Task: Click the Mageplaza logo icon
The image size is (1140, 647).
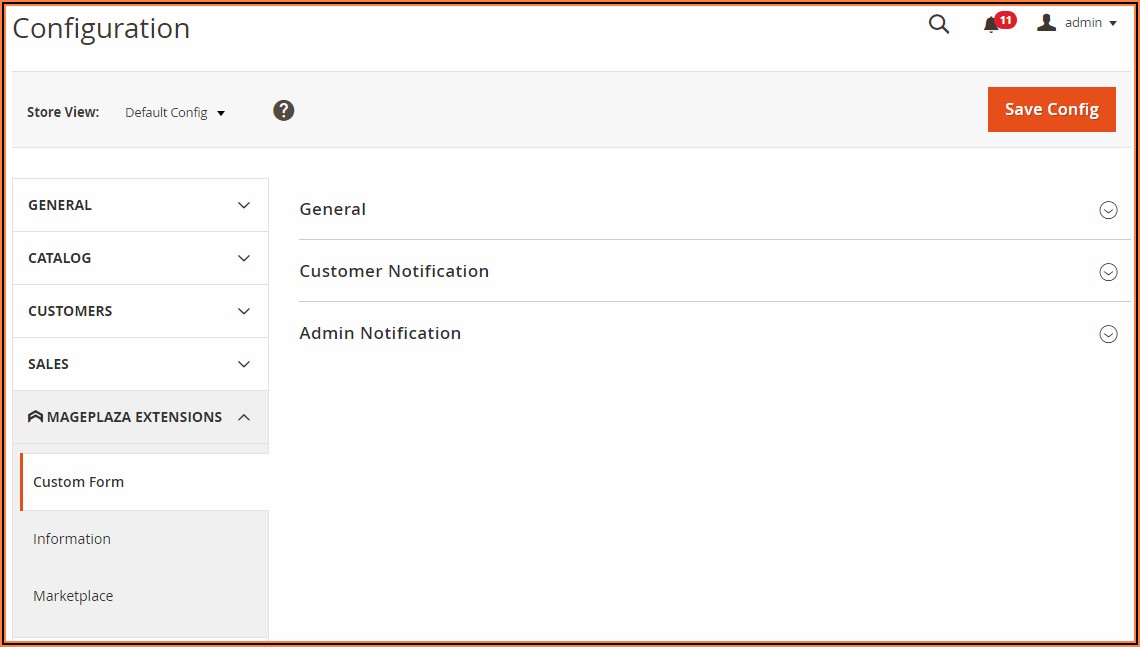Action: click(x=36, y=417)
